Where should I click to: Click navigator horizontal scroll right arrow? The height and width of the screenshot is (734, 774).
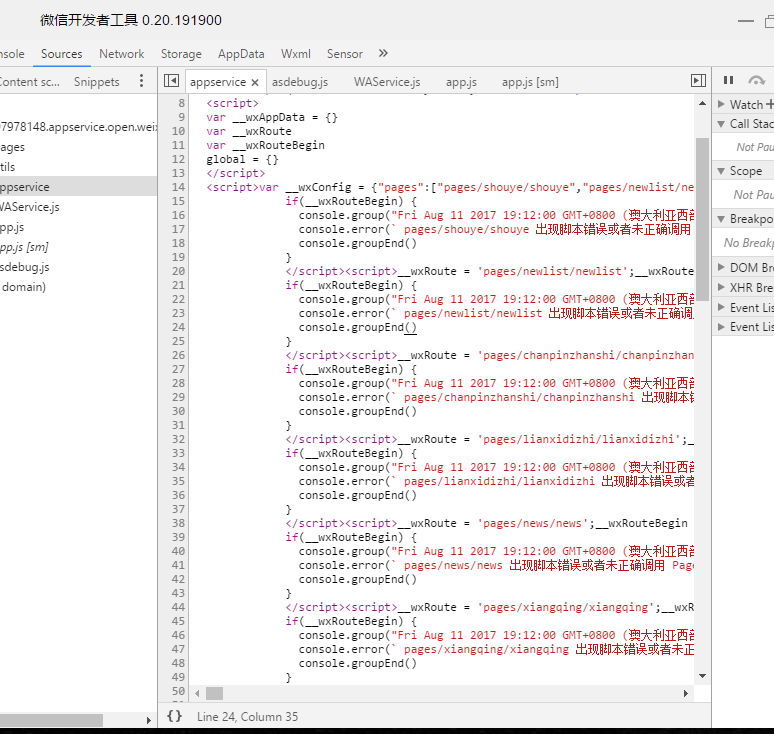(x=149, y=720)
